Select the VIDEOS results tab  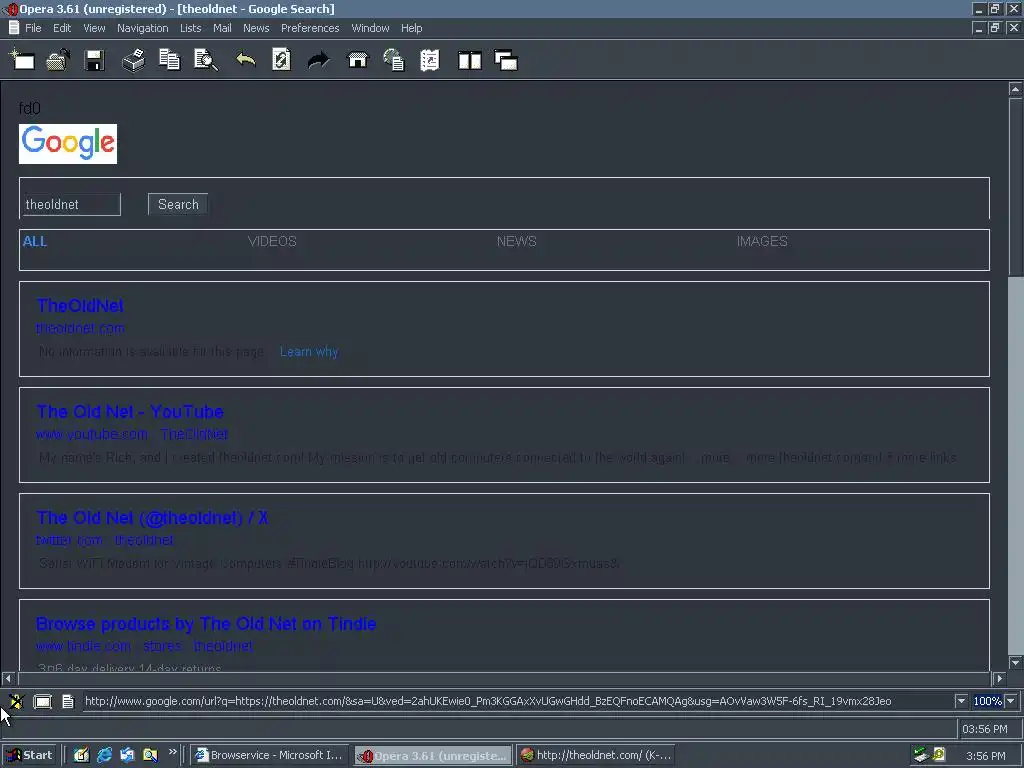[272, 242]
